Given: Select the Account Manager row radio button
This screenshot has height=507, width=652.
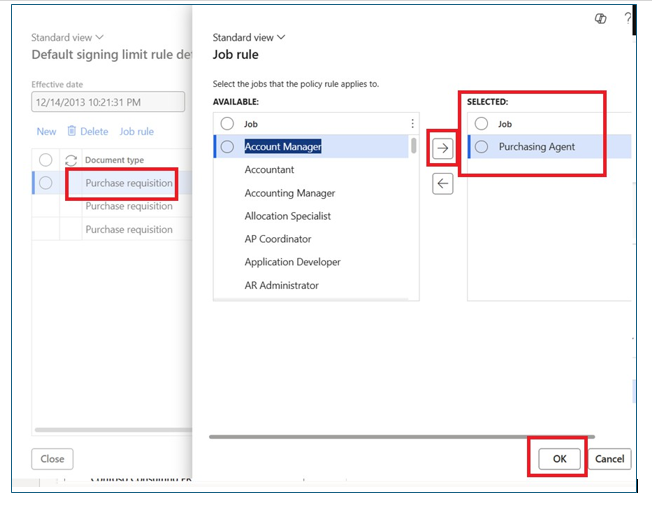Looking at the screenshot, I should pyautogui.click(x=228, y=147).
